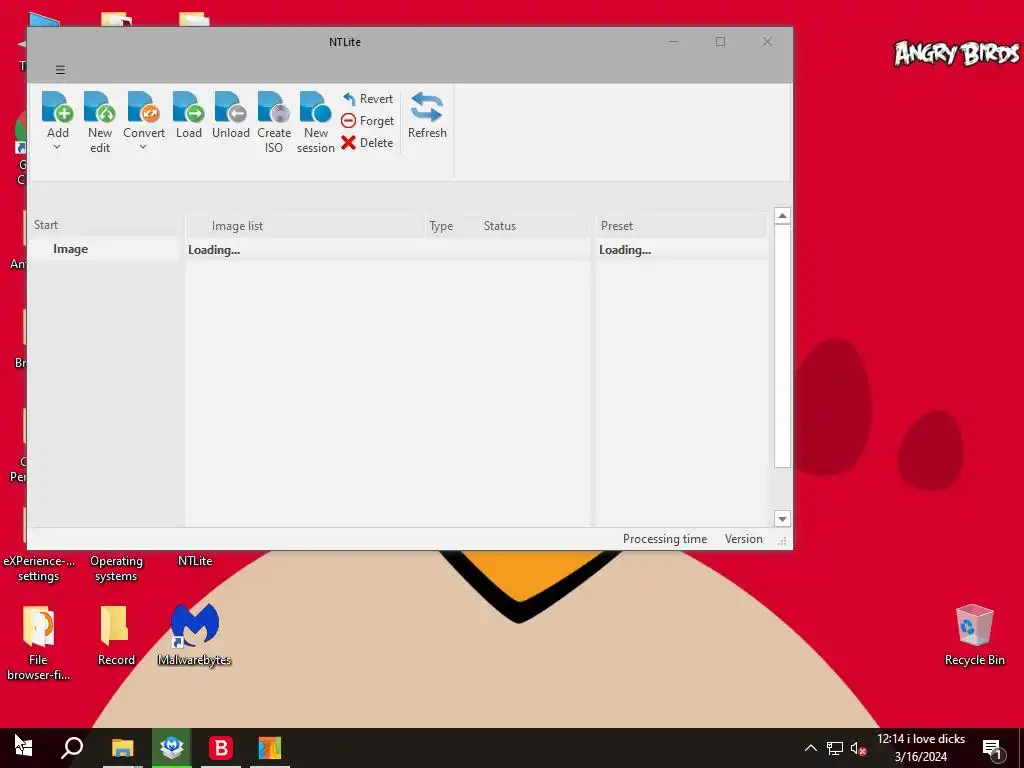Click the colorful taskbar app icon
This screenshot has height=768, width=1024.
[269, 748]
